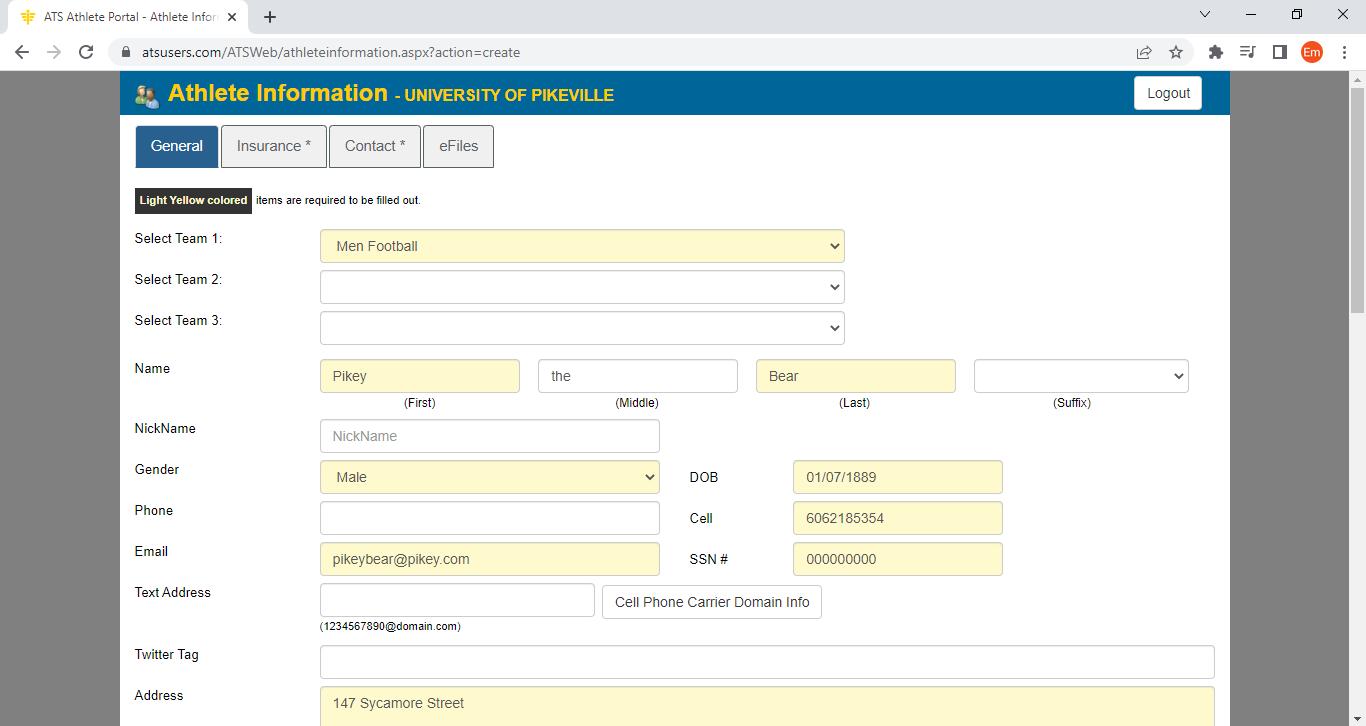Click the Address field with Sycamore Street
The image size is (1366, 726).
(767, 706)
